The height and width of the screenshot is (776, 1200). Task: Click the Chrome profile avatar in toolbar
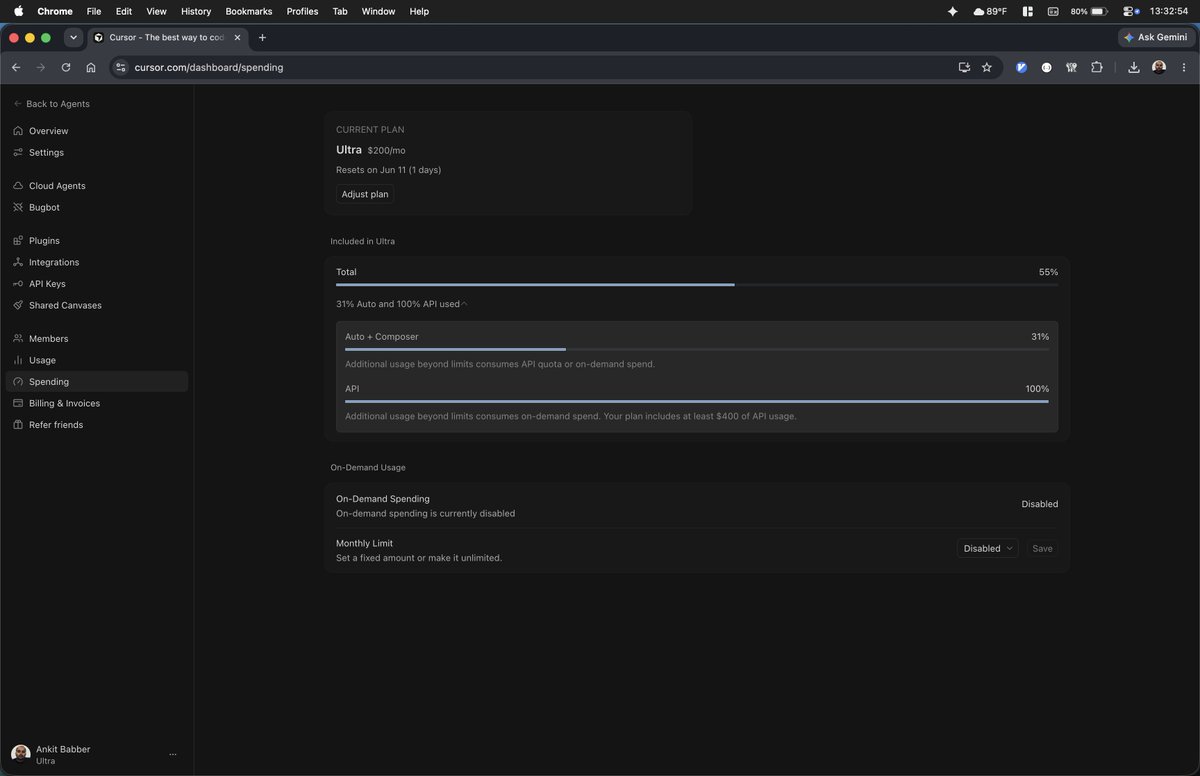pos(1159,67)
